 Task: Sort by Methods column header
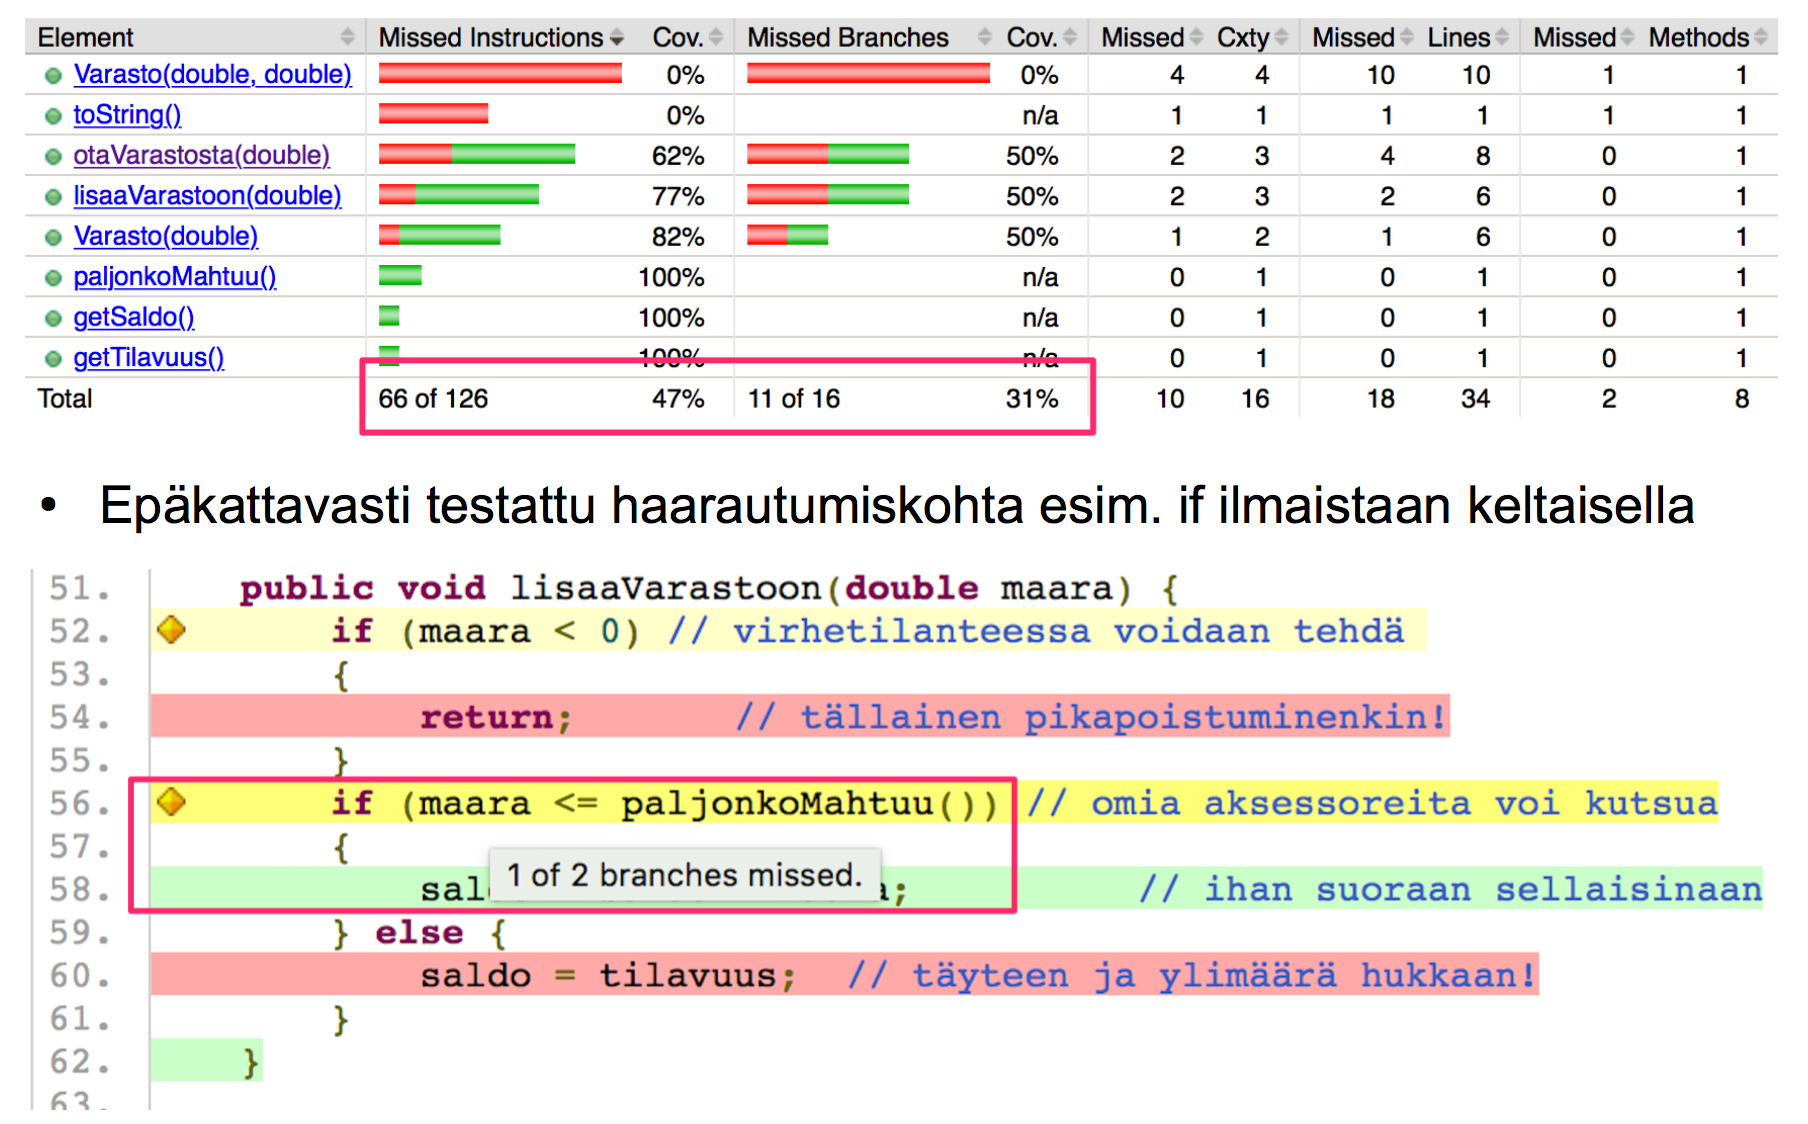[x=1699, y=38]
